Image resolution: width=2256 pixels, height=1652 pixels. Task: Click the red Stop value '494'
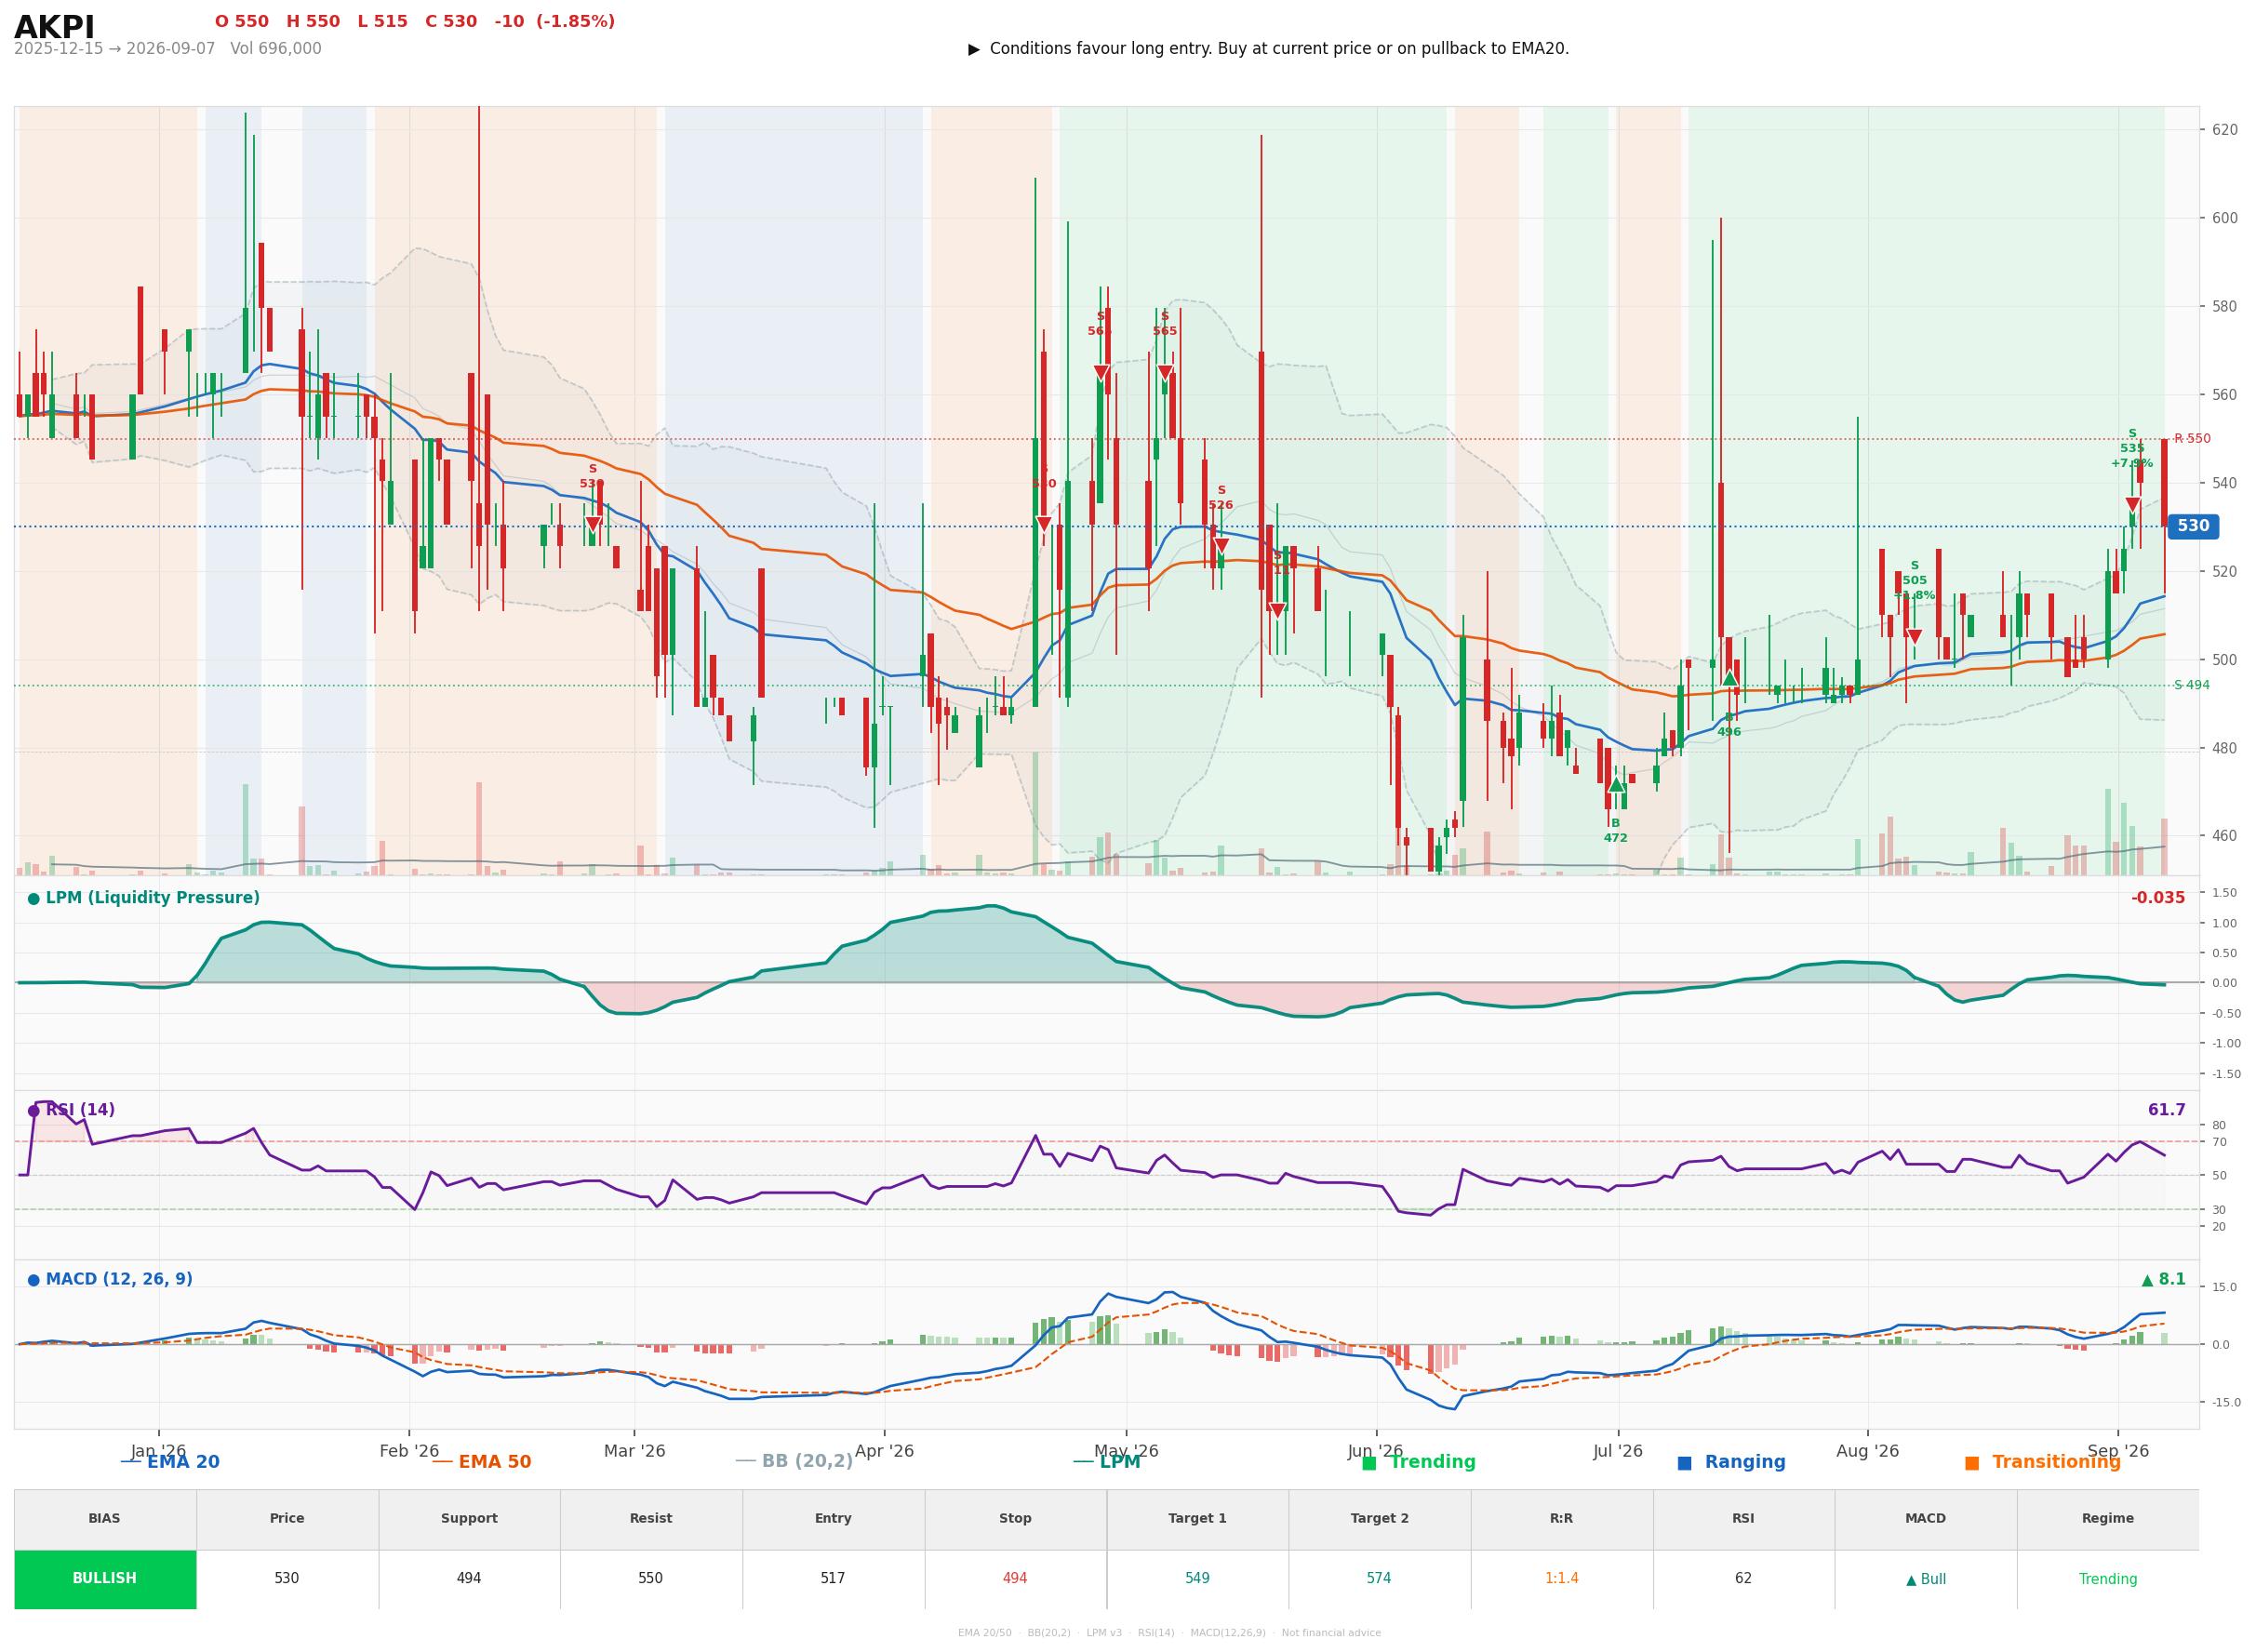pos(1015,1579)
